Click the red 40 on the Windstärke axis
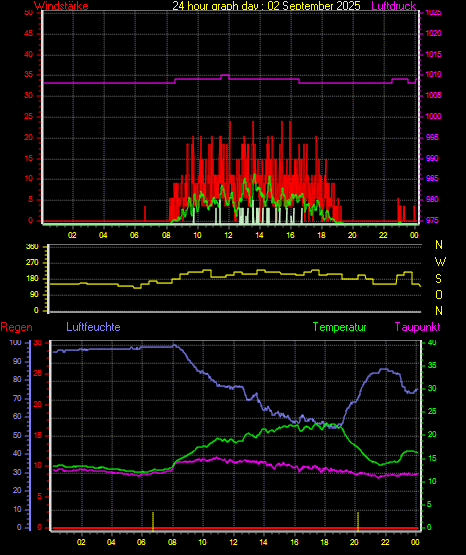This screenshot has width=466, height=555. (x=29, y=55)
